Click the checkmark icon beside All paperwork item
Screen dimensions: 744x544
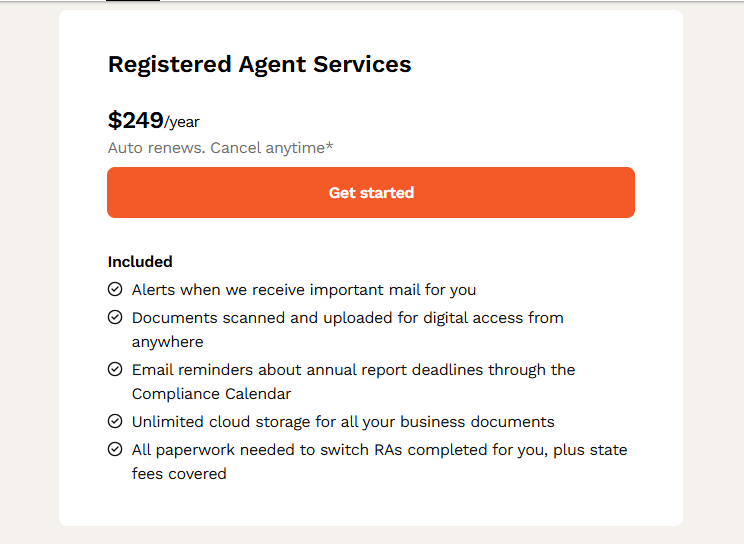coord(115,449)
